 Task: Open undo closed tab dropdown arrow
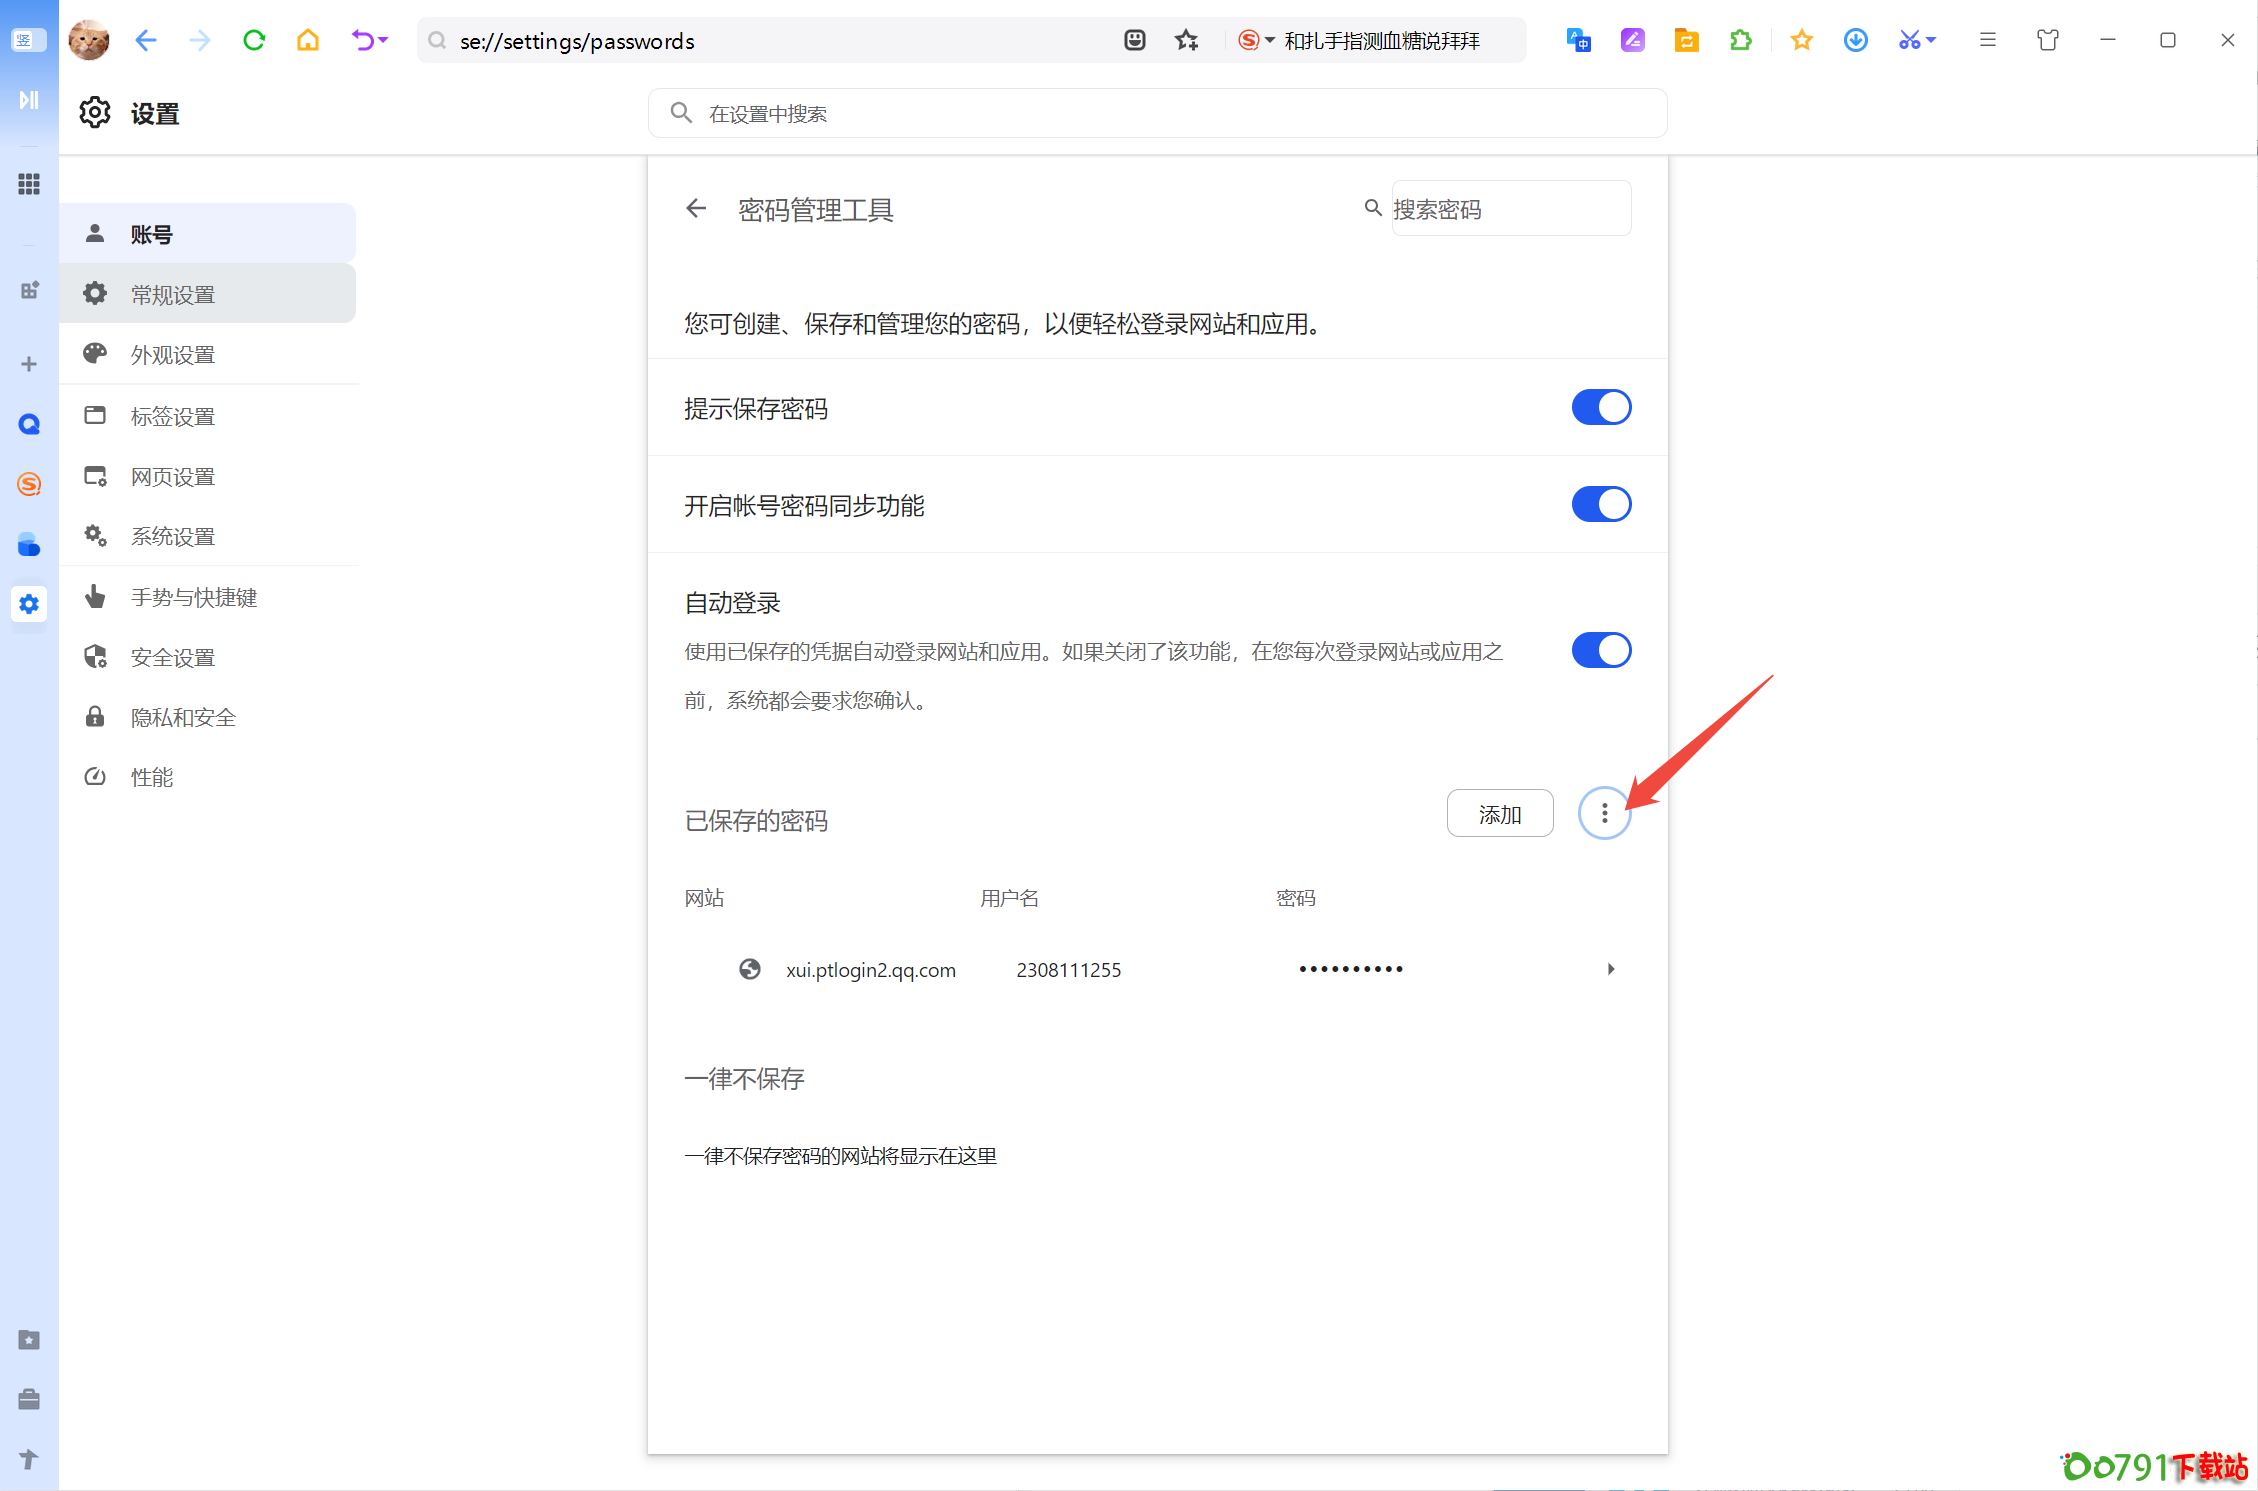click(383, 41)
